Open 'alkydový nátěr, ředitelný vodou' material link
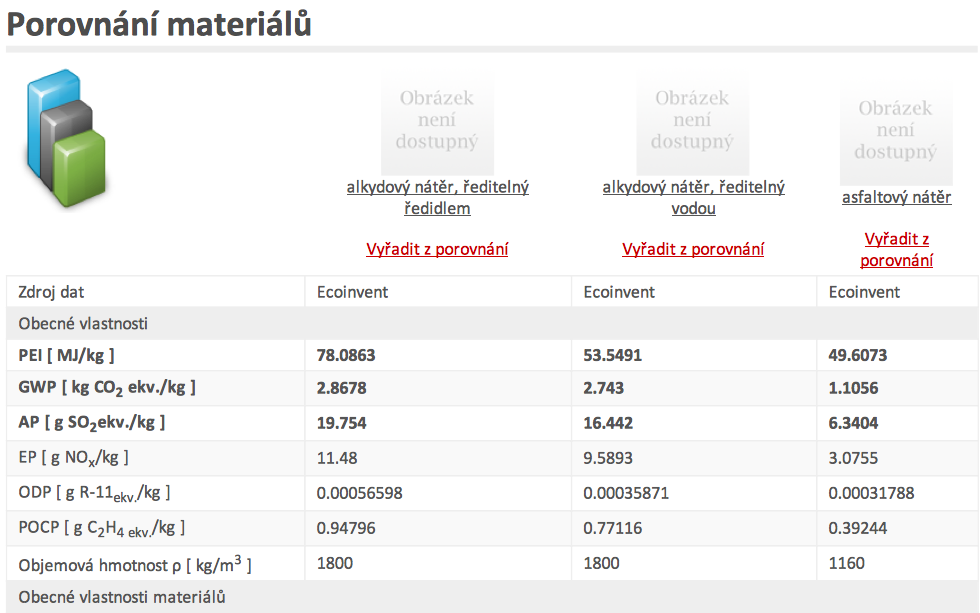Image resolution: width=980 pixels, height=613 pixels. [693, 197]
